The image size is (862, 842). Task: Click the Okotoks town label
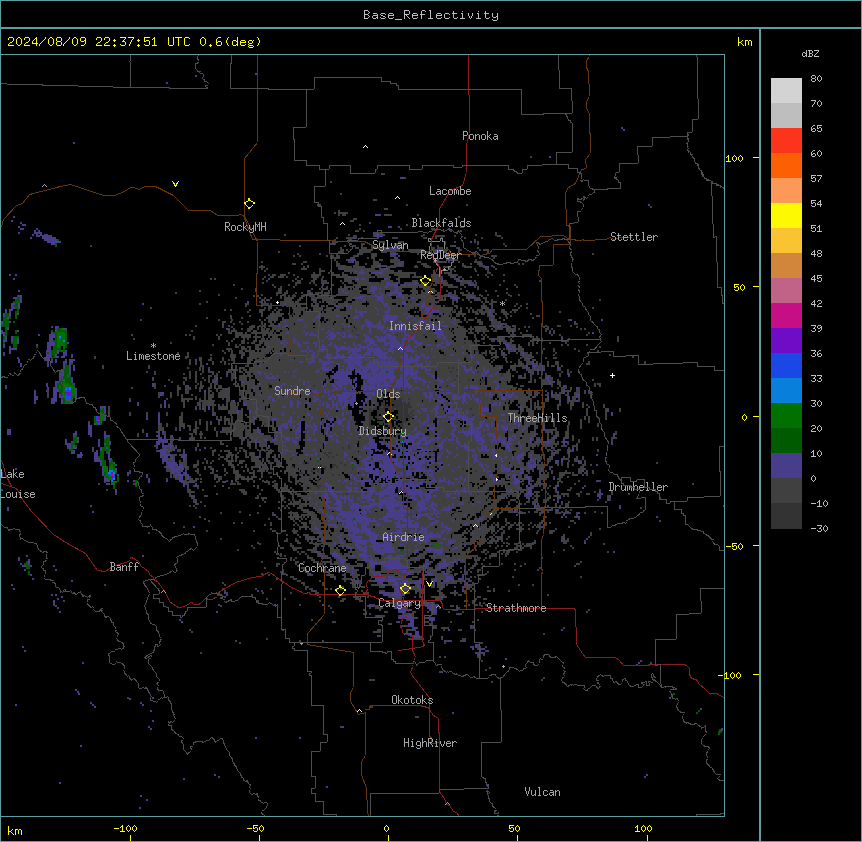click(x=412, y=700)
